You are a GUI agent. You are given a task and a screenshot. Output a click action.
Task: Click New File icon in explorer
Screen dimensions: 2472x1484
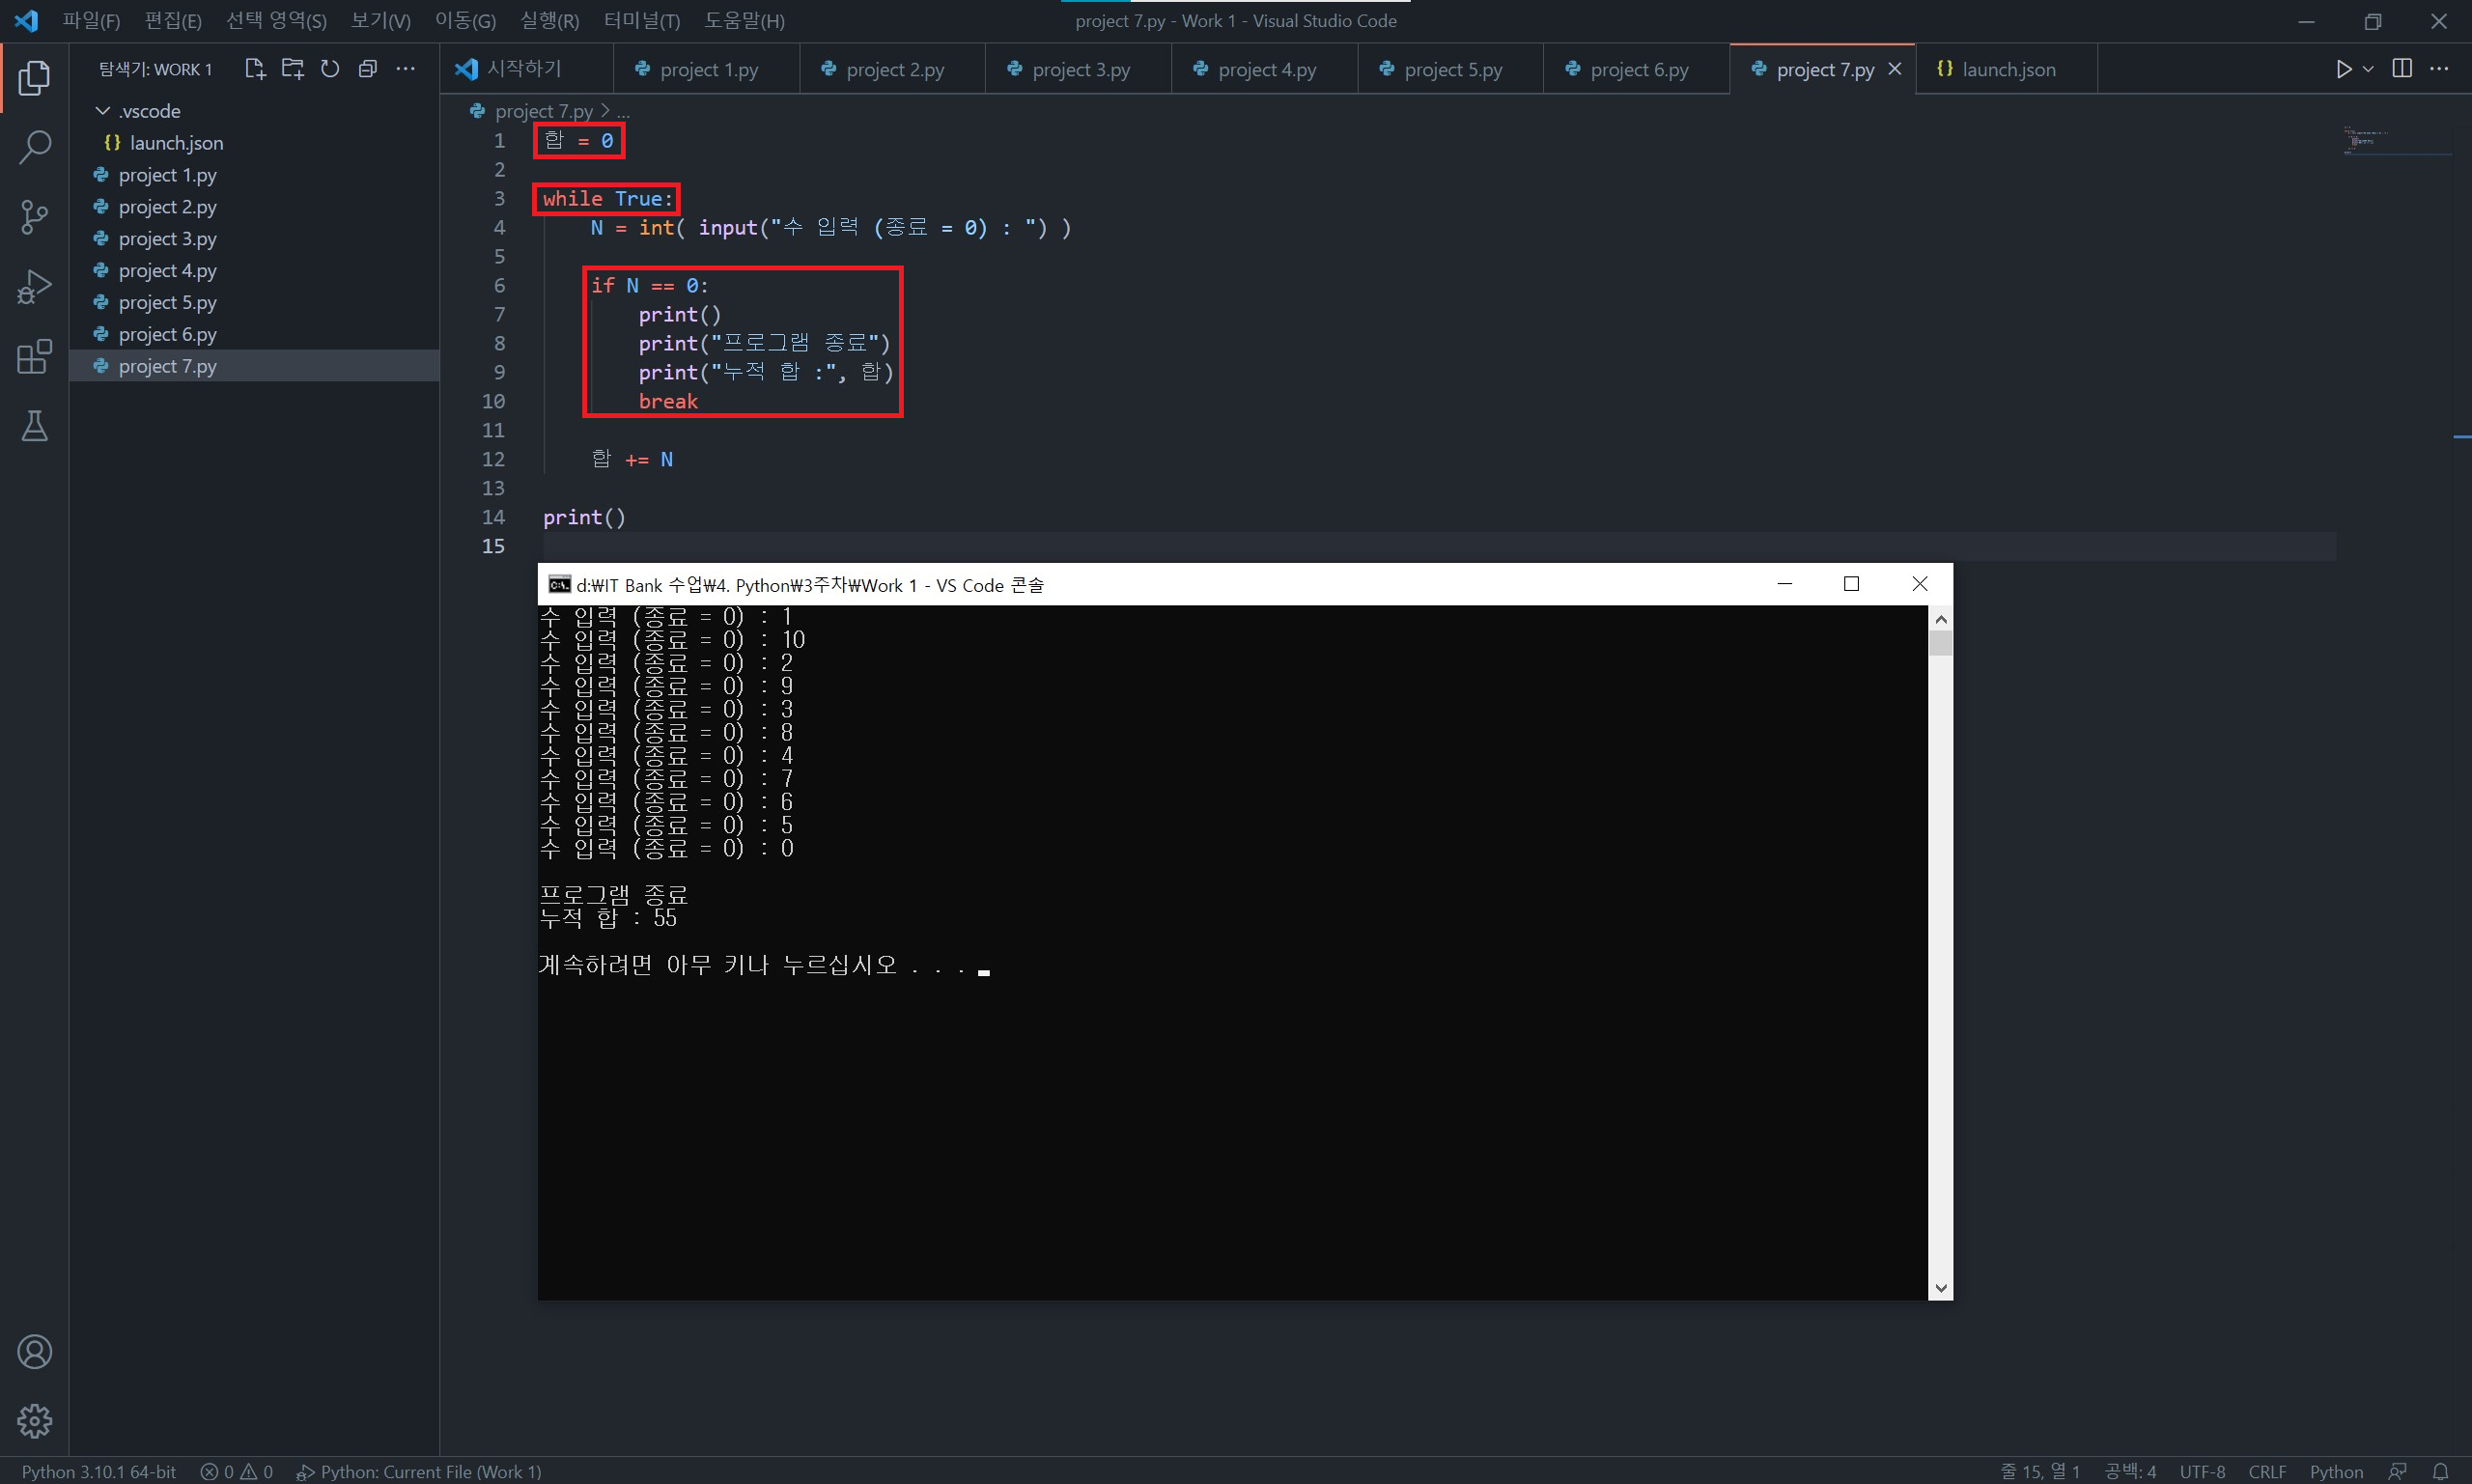pyautogui.click(x=254, y=69)
